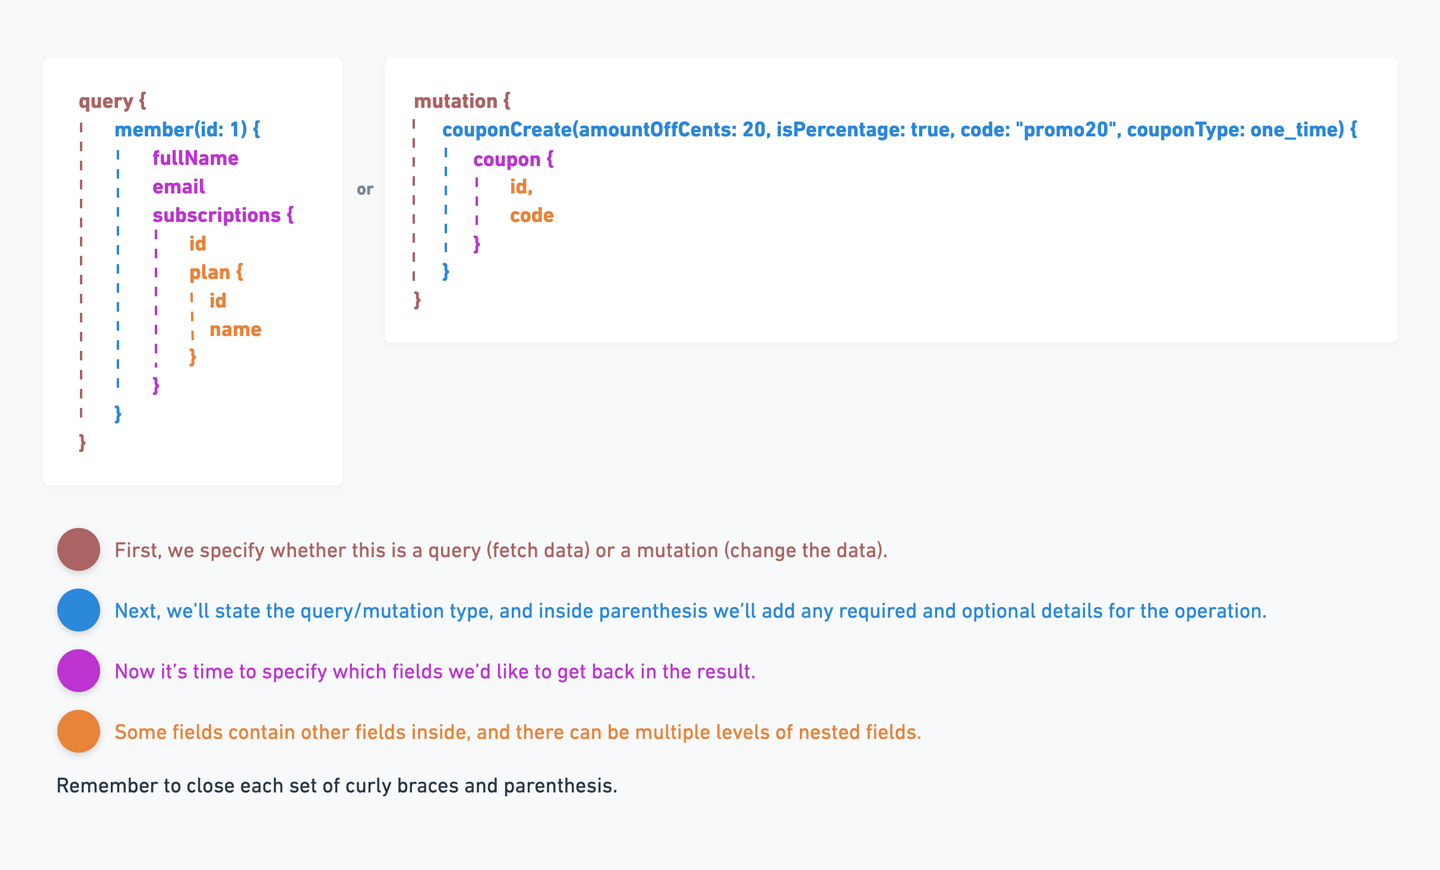1440x870 pixels.
Task: Click the code field under coupon
Action: tap(532, 215)
